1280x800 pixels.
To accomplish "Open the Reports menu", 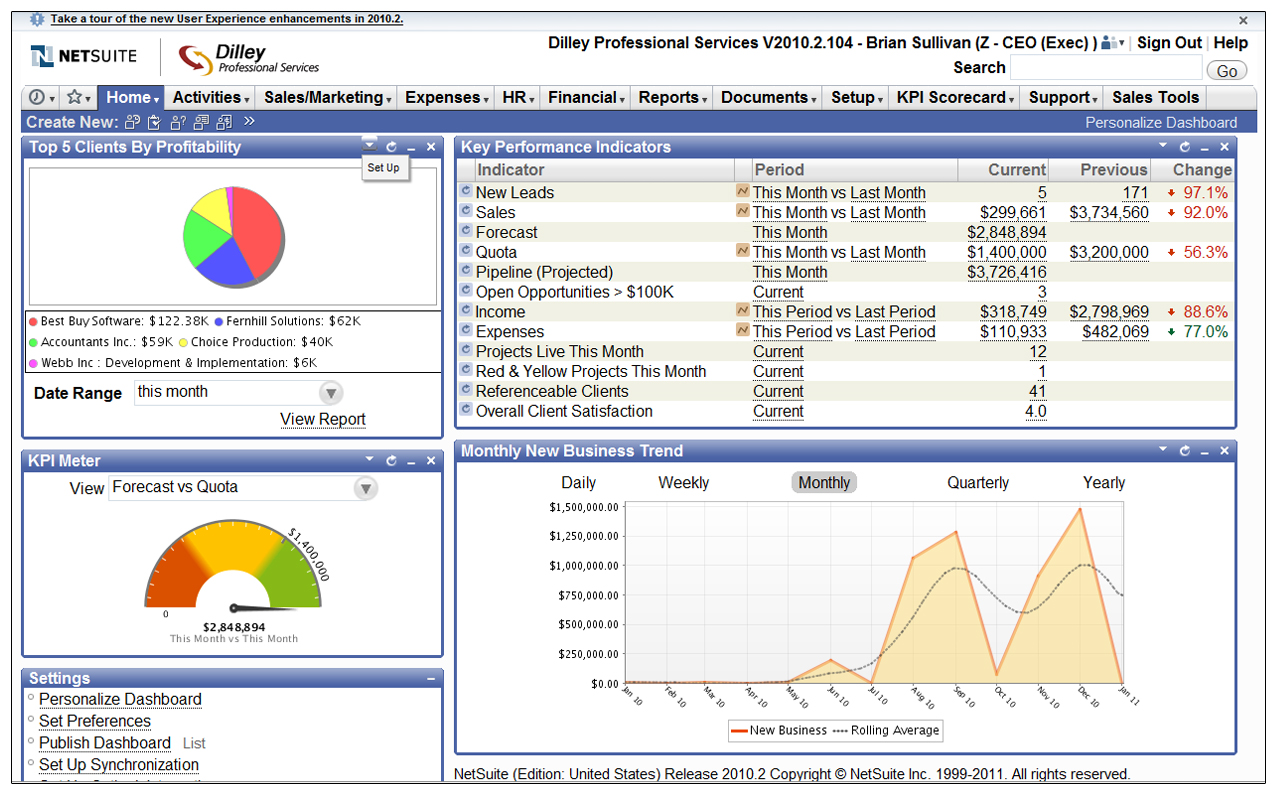I will pos(673,98).
